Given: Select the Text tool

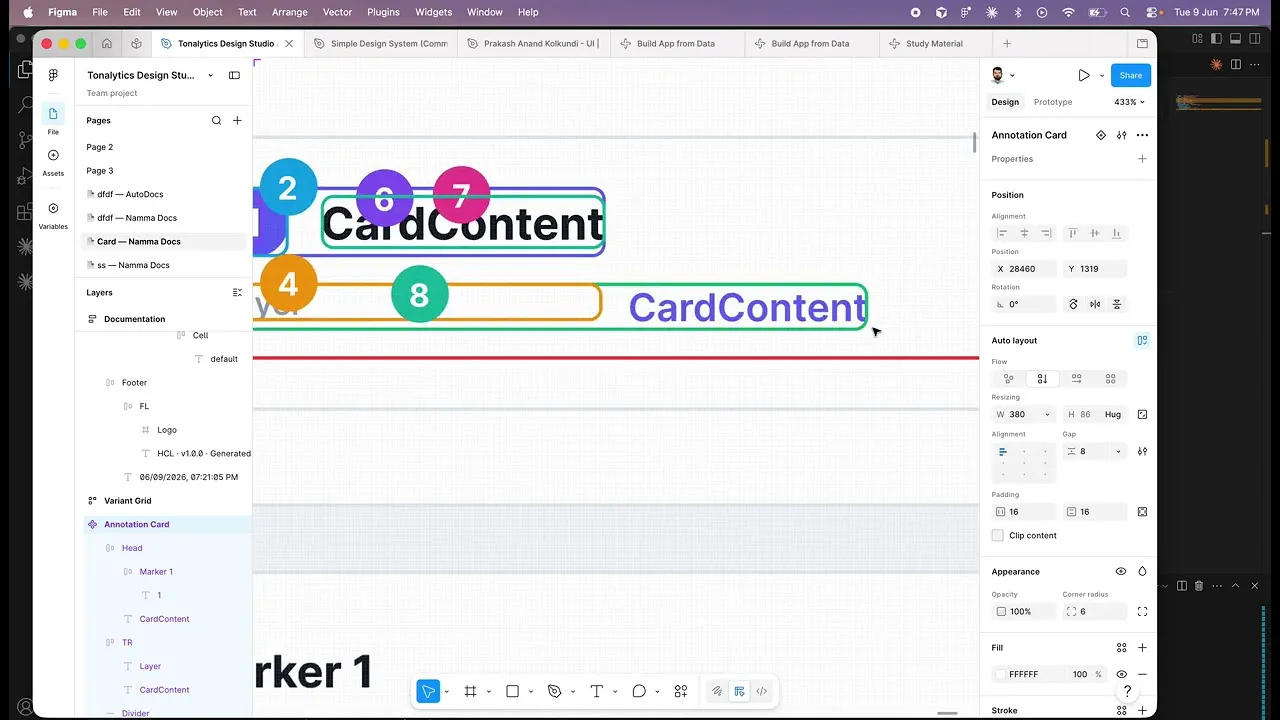Looking at the screenshot, I should [597, 691].
